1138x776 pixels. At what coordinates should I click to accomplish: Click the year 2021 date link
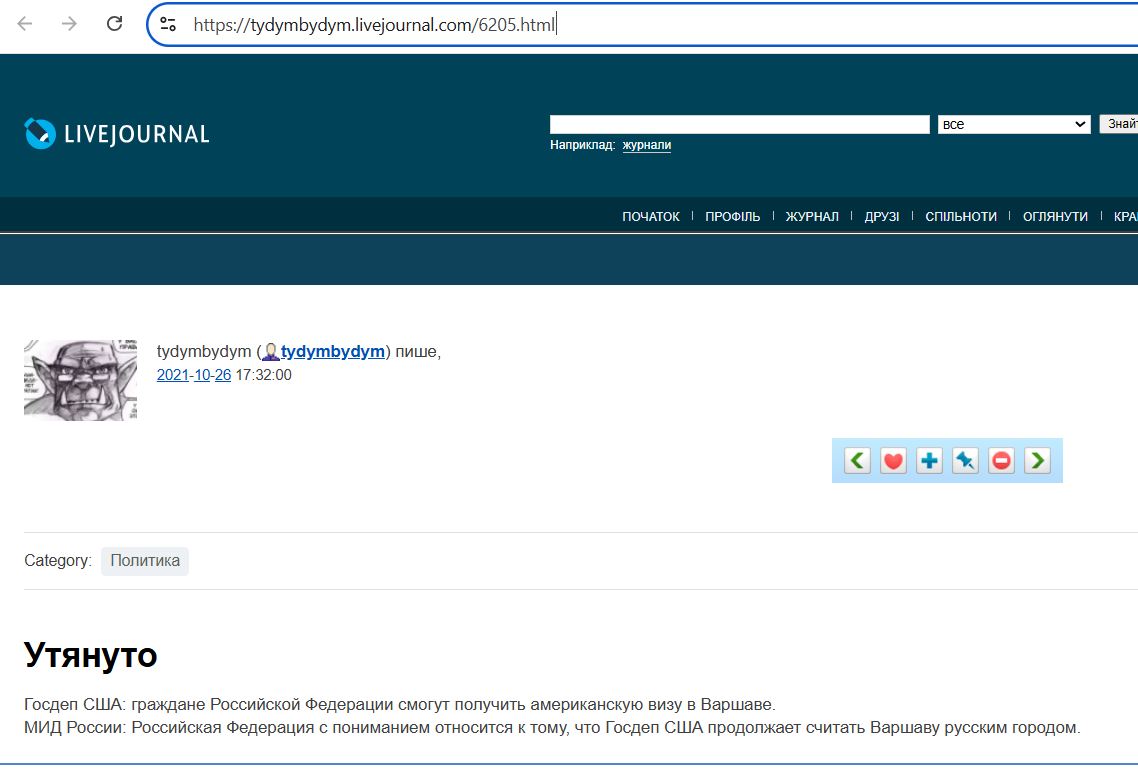172,375
